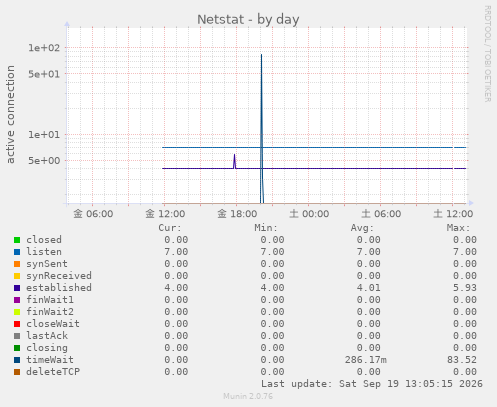Click the '金 18:00' x-axis label
The image size is (497, 407).
click(237, 214)
